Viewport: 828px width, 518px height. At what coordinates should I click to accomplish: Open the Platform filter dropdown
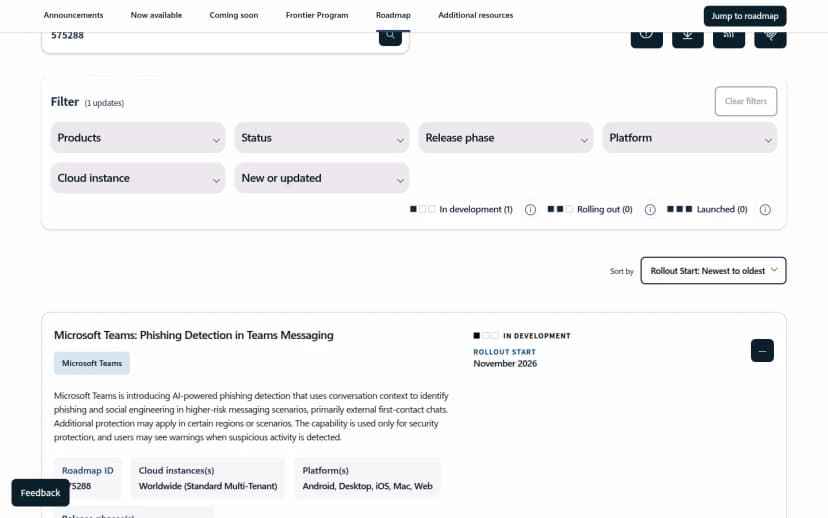tap(690, 138)
